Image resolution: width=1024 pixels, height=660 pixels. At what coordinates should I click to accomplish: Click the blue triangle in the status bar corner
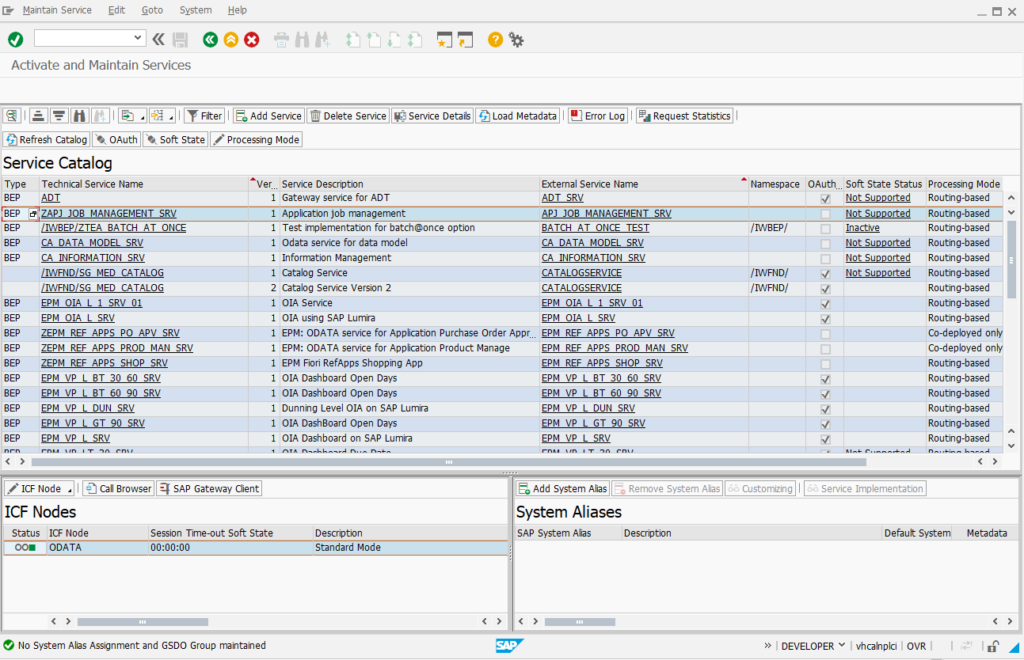pos(1014,647)
